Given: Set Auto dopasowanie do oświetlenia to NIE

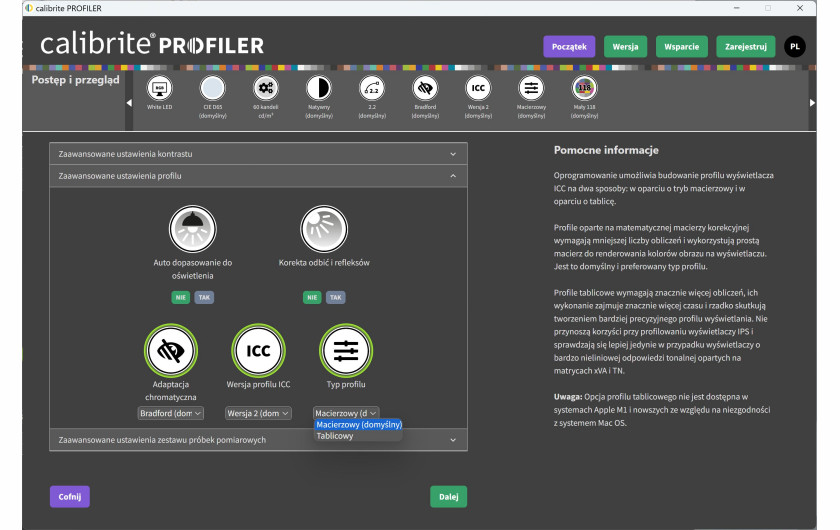Looking at the screenshot, I should 181,297.
